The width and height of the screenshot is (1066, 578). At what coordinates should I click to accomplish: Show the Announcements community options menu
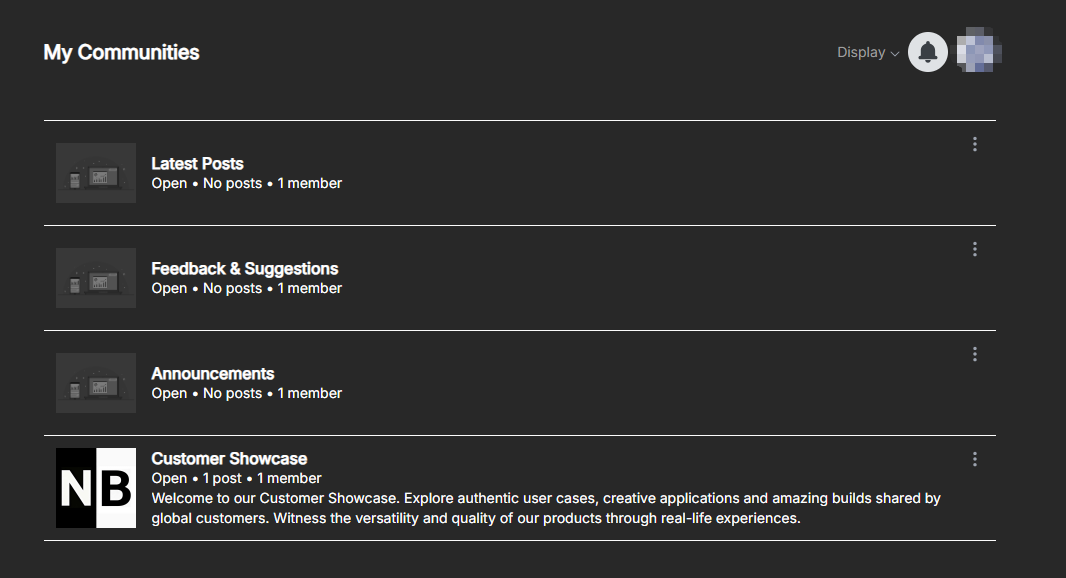click(x=975, y=354)
